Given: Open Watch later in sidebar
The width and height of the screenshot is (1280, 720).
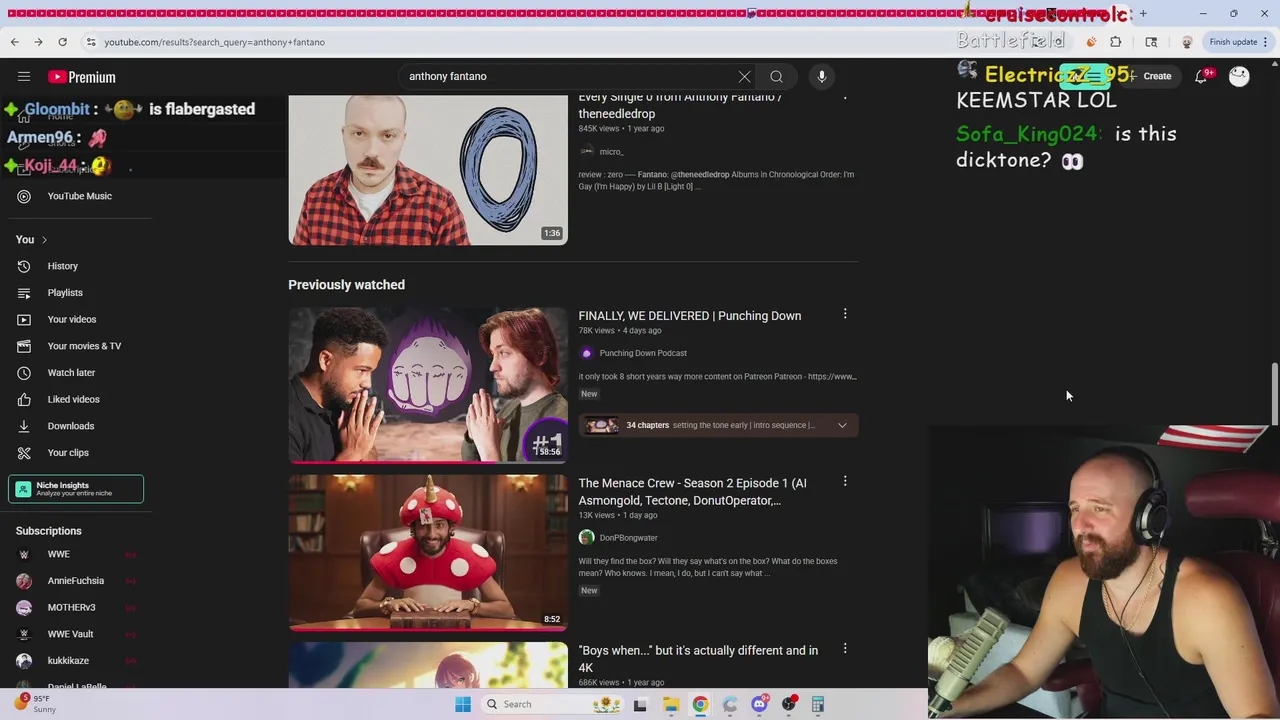Looking at the screenshot, I should (x=71, y=372).
